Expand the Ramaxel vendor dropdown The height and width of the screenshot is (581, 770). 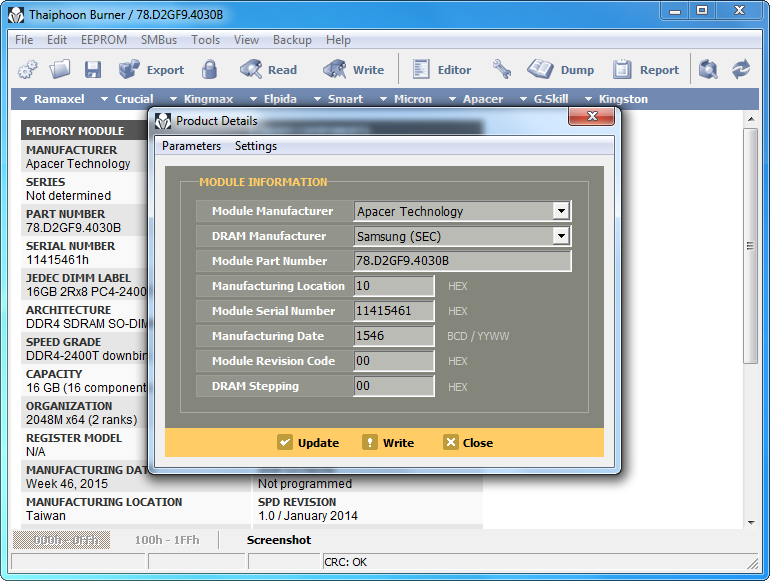pyautogui.click(x=52, y=99)
